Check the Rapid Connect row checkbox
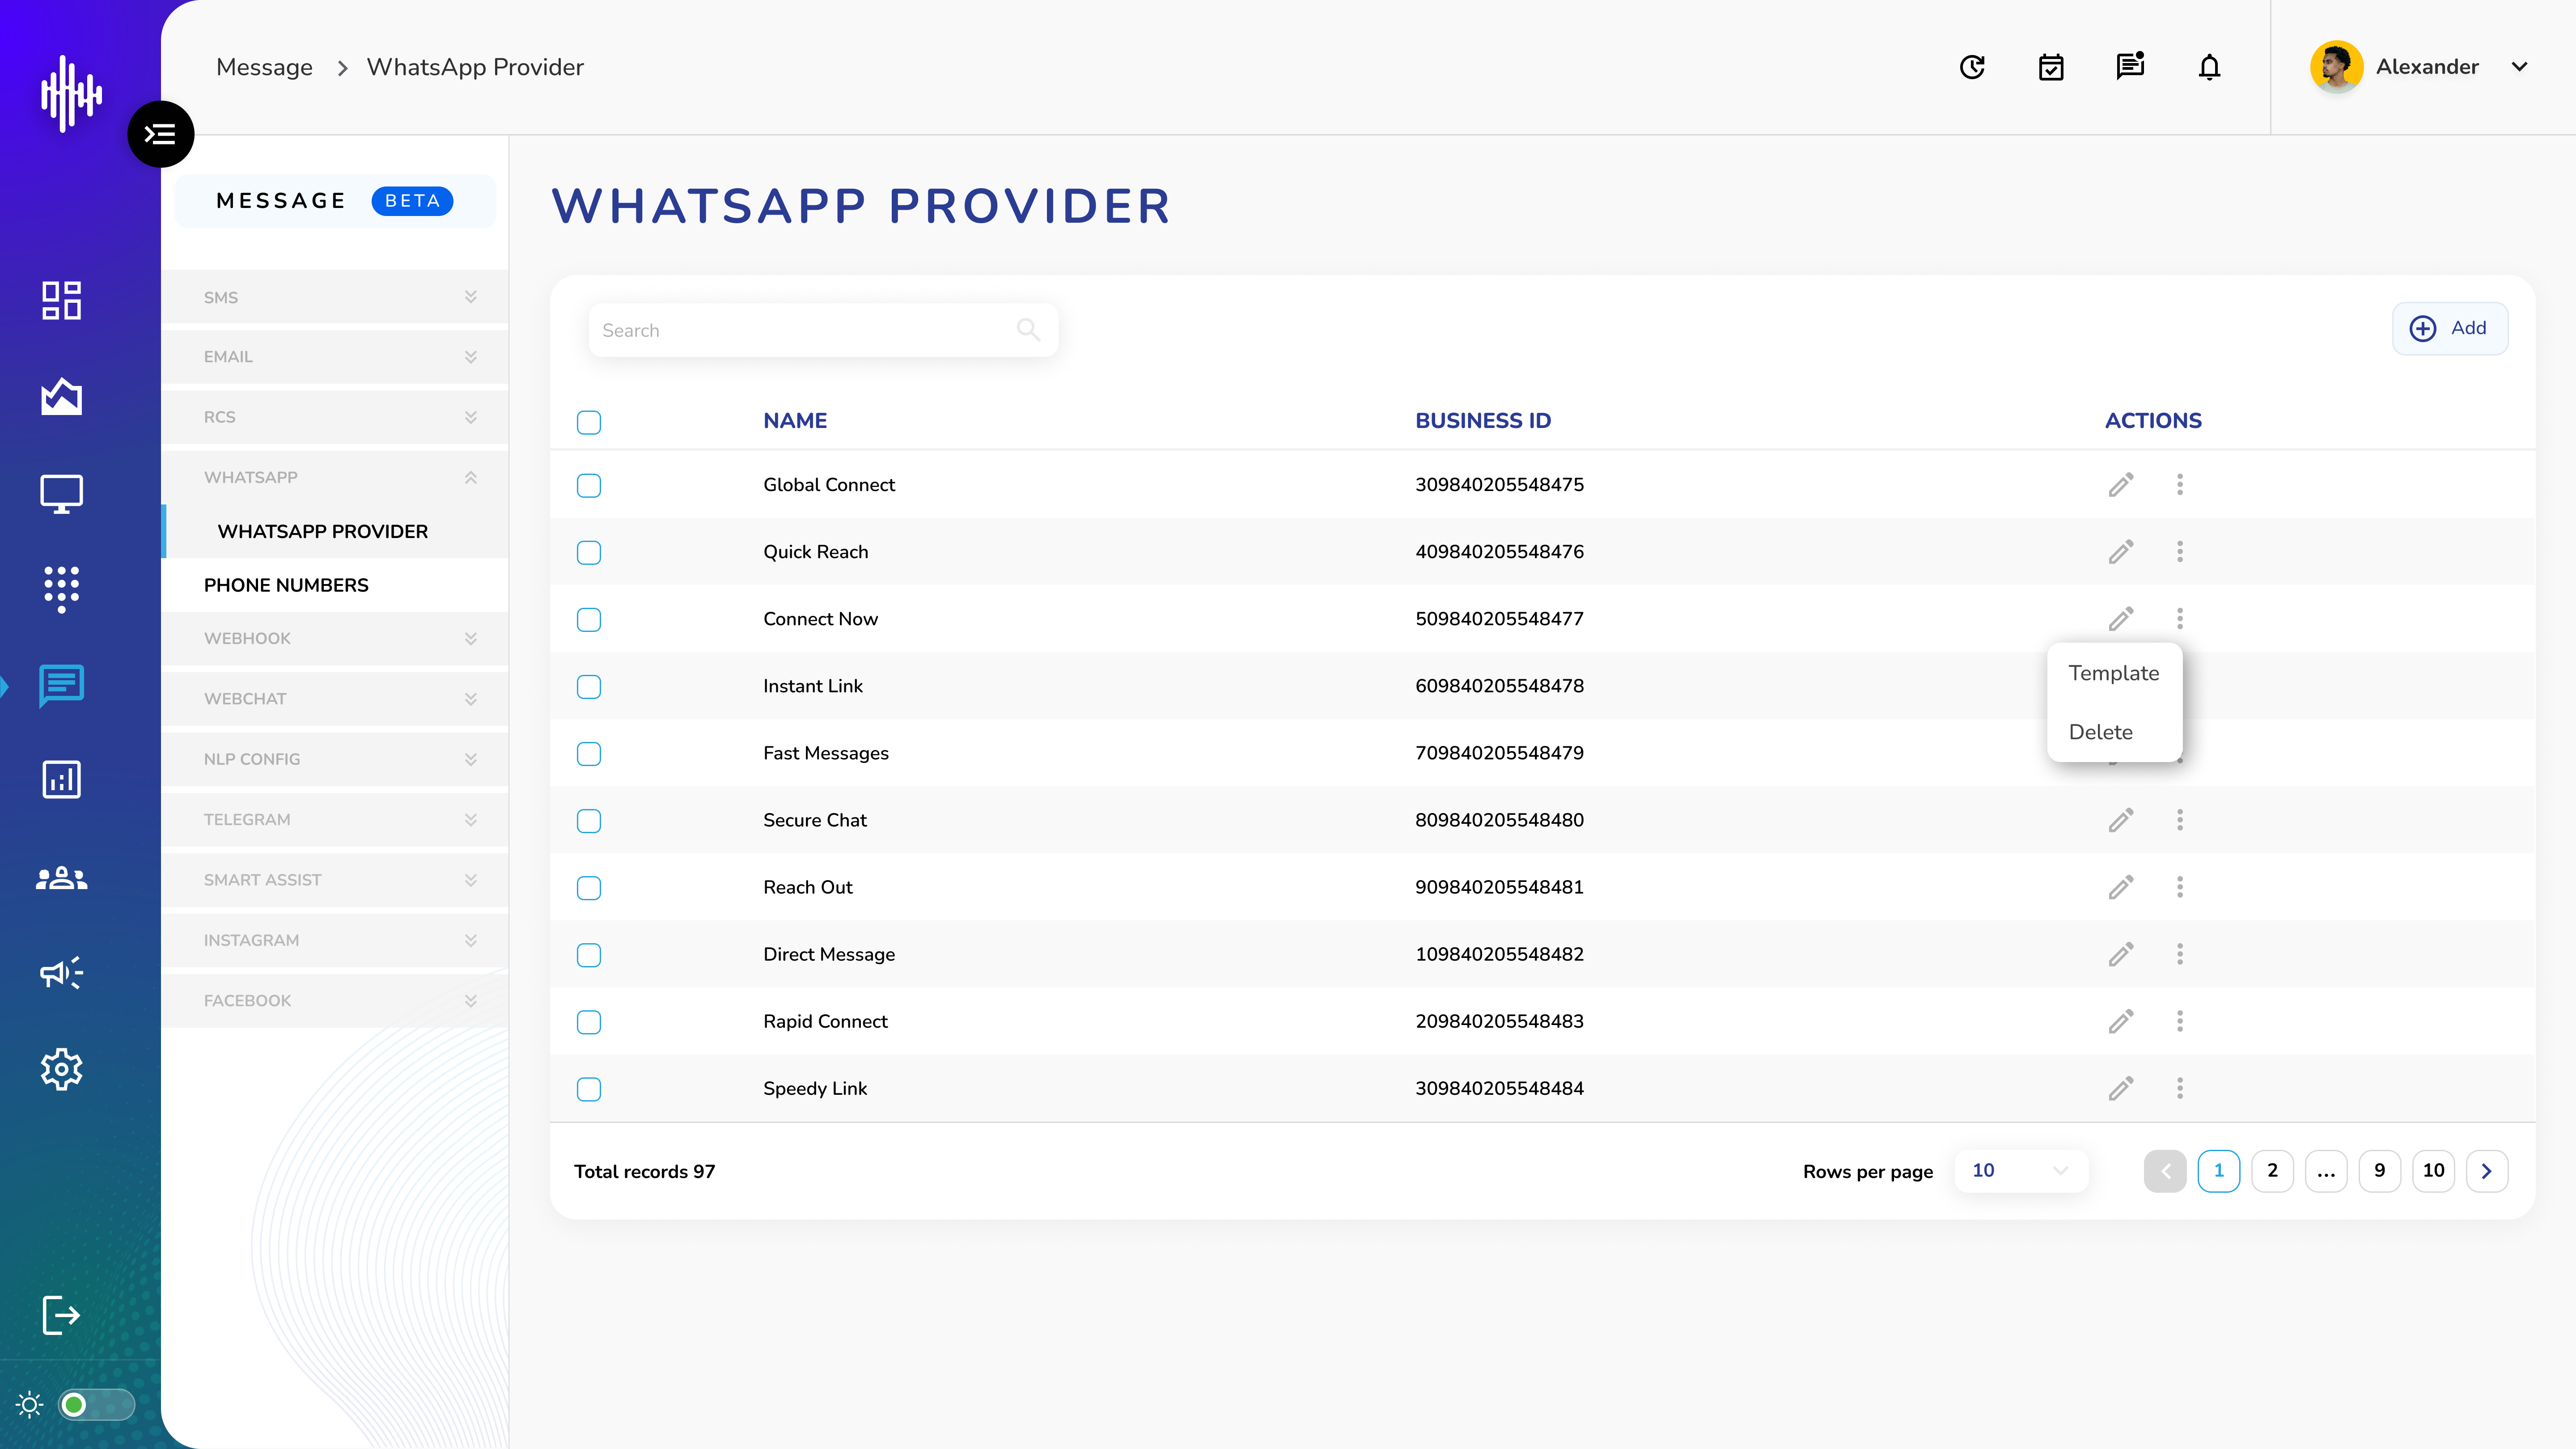The width and height of the screenshot is (2576, 1449). tap(589, 1022)
